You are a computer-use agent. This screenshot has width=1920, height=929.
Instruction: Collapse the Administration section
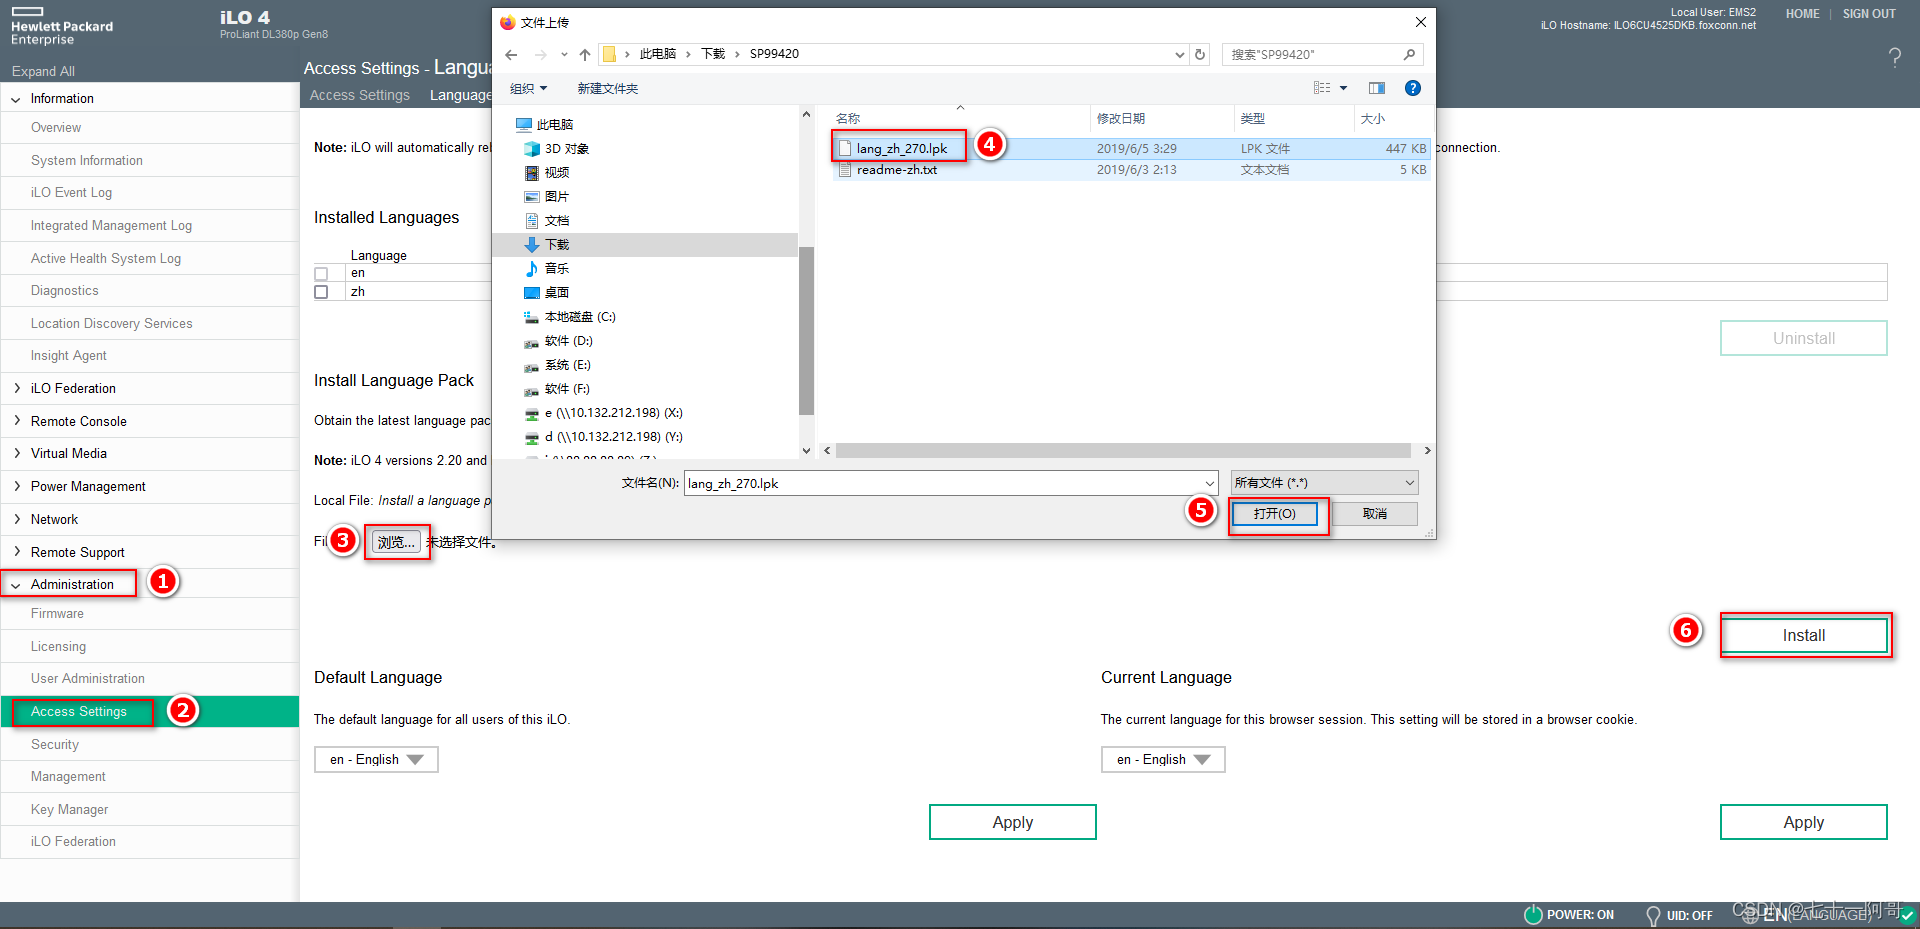16,585
